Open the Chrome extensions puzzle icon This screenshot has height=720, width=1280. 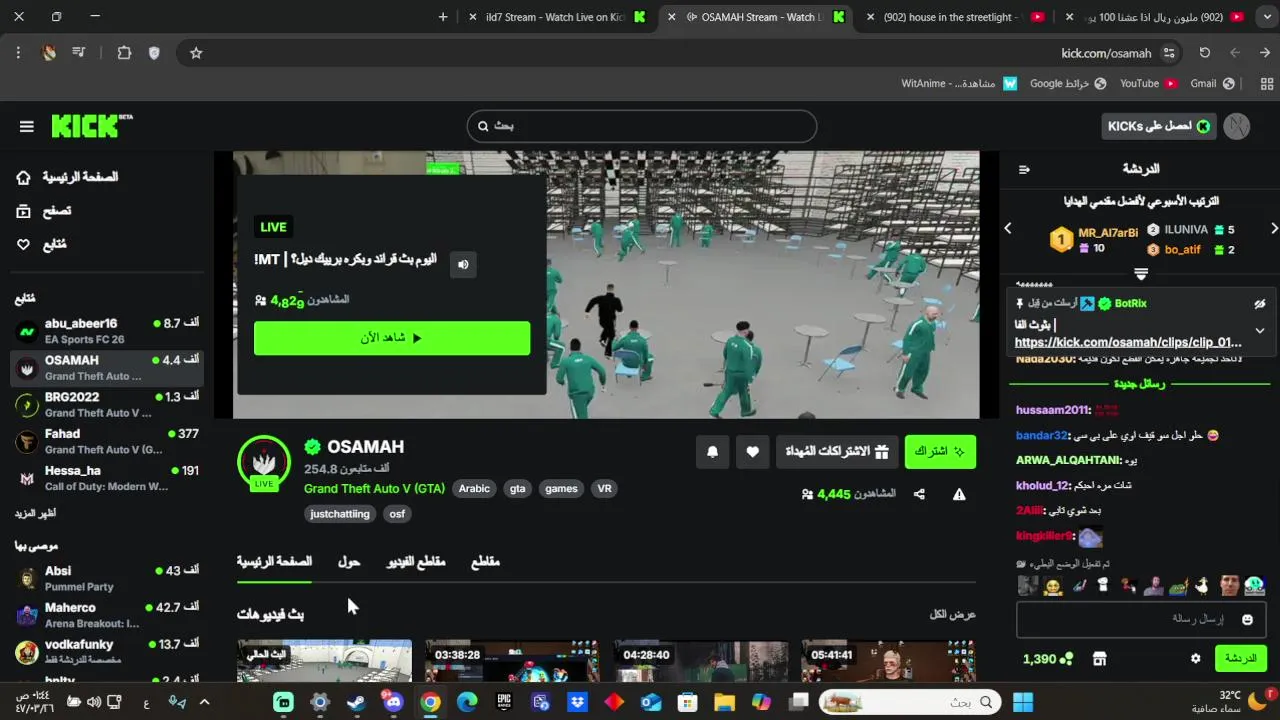(124, 53)
